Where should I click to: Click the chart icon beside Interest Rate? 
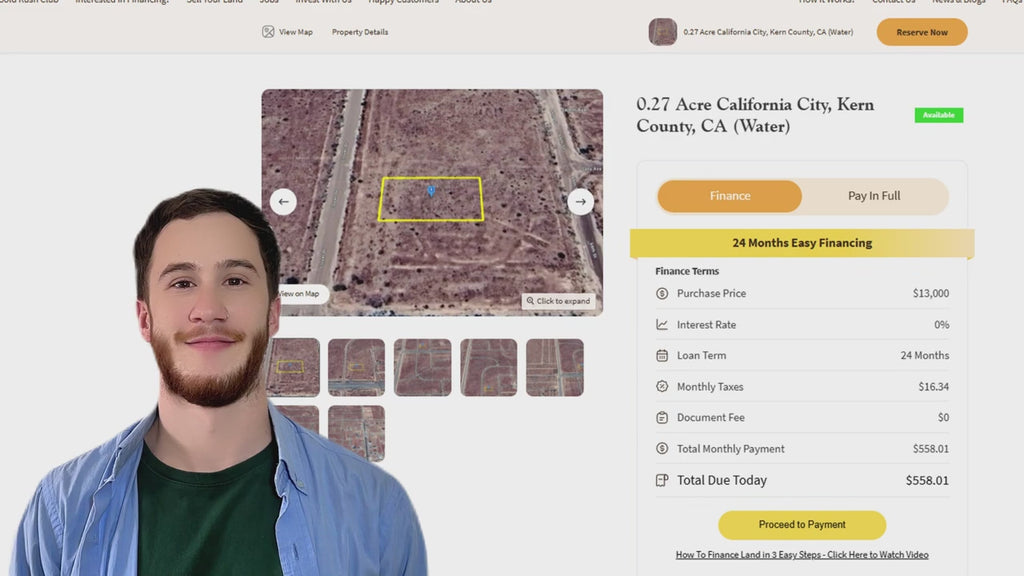pyautogui.click(x=662, y=325)
